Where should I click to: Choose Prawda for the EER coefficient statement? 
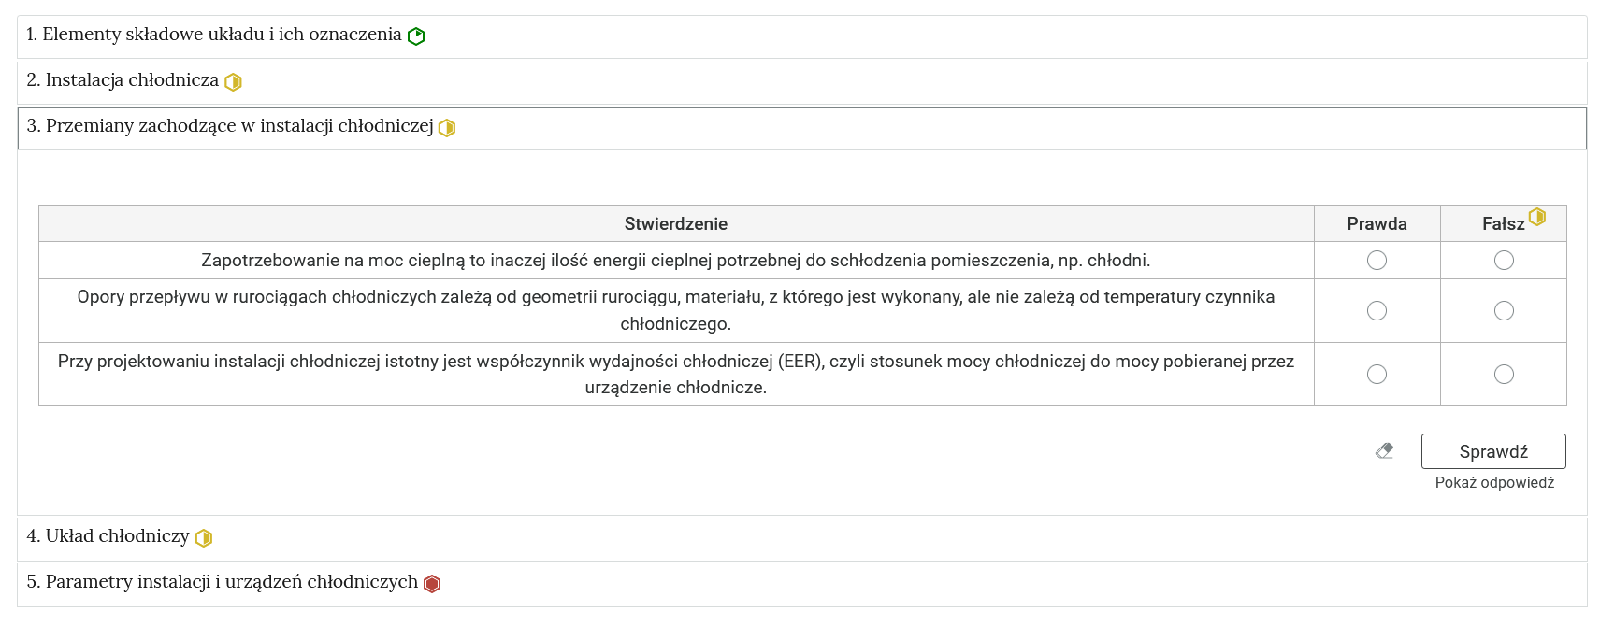pos(1377,374)
